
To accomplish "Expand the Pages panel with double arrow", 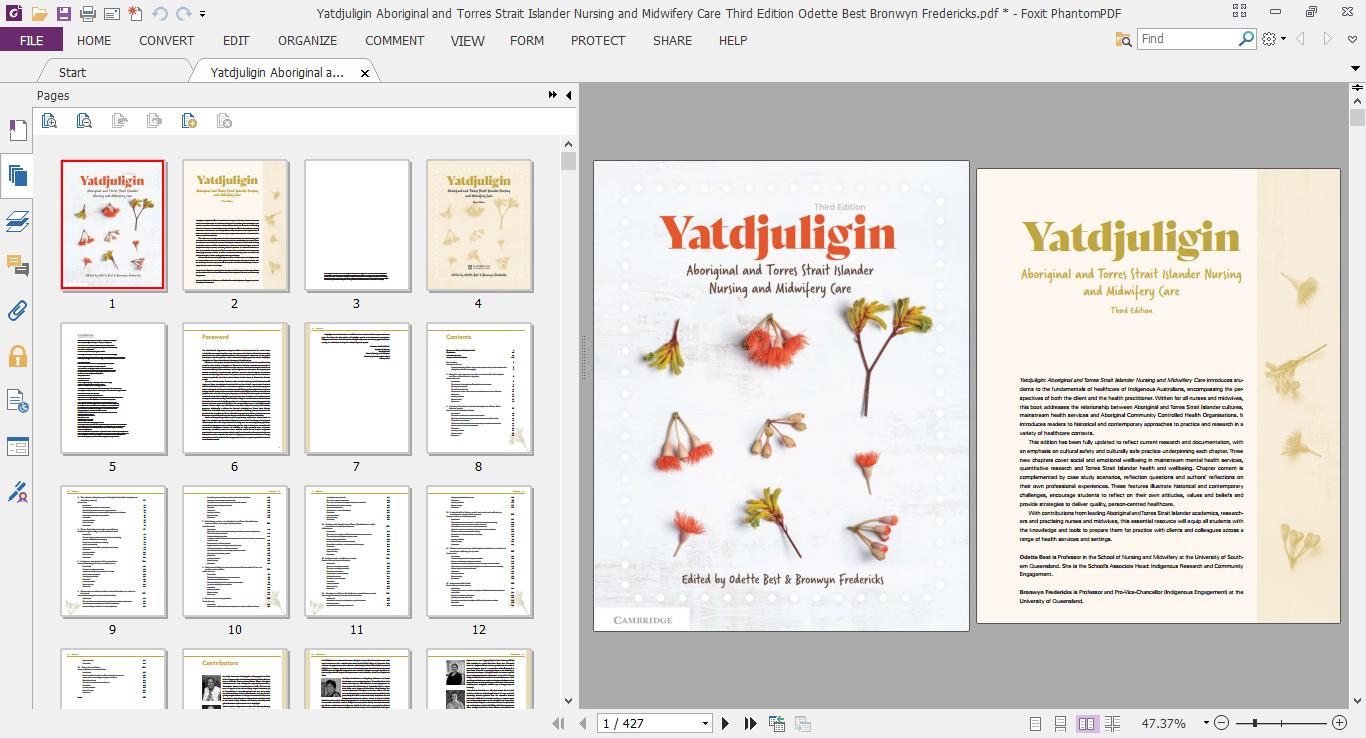I will click(x=553, y=95).
